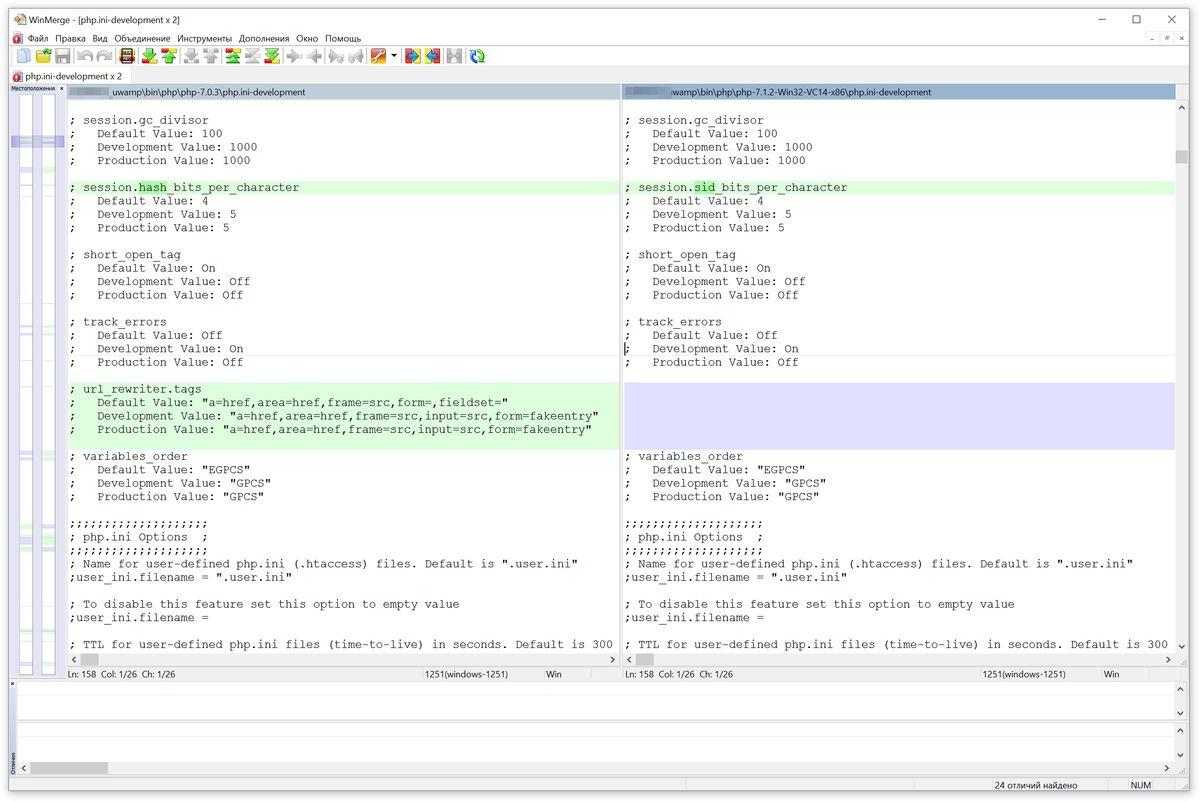This screenshot has height=802, width=1200.
Task: Copy the difference to the left
Action: point(315,56)
